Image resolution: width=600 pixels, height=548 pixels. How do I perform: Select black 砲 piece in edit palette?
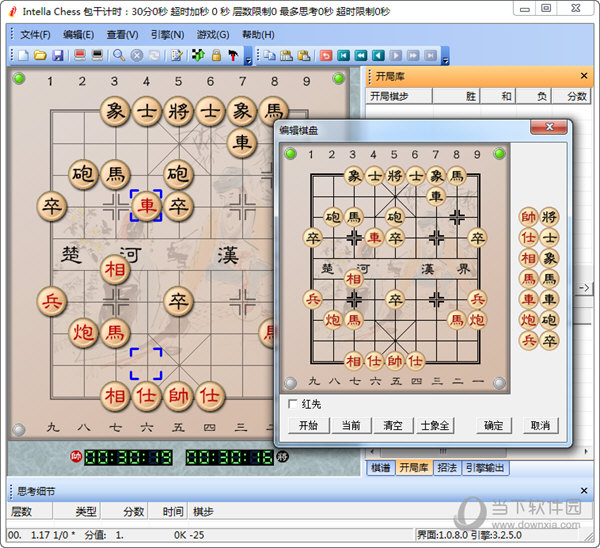[549, 320]
